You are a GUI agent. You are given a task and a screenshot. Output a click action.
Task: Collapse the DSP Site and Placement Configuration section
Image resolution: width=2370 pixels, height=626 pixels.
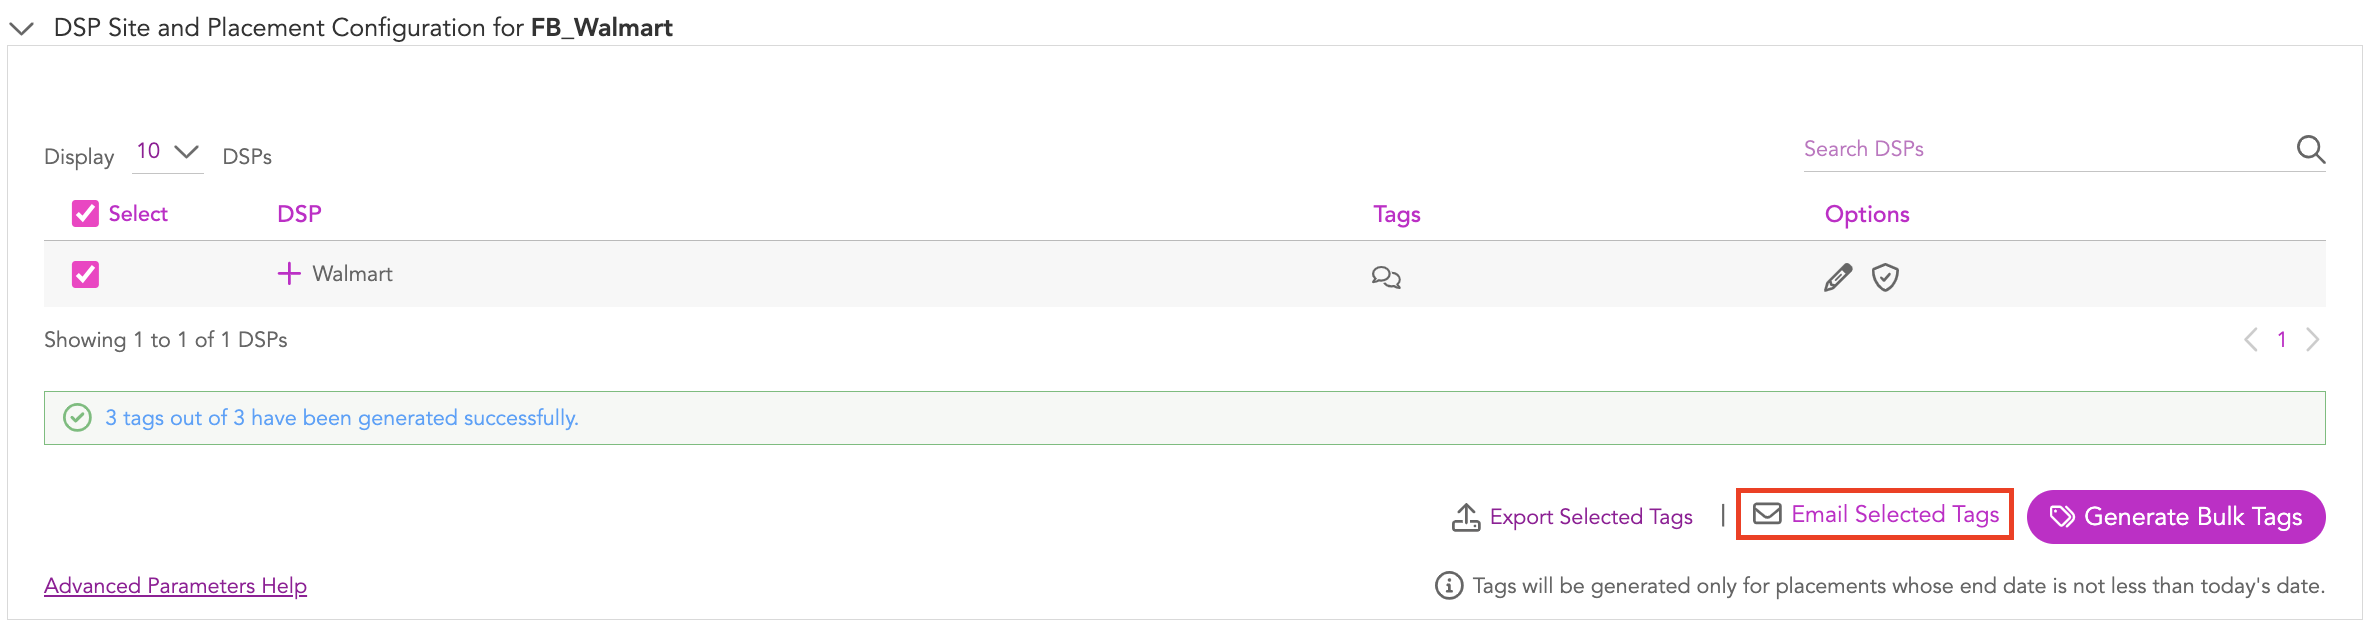(x=21, y=28)
